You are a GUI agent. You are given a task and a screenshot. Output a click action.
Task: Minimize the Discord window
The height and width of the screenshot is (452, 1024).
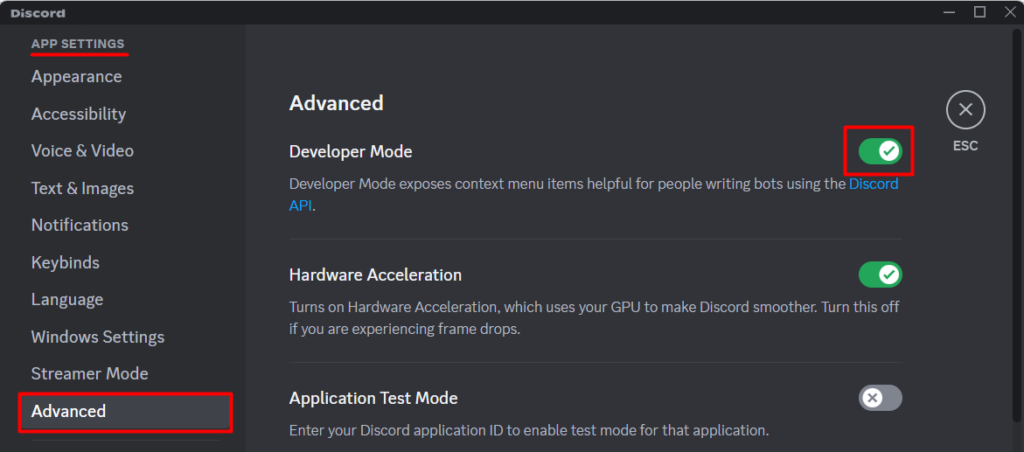[x=949, y=12]
